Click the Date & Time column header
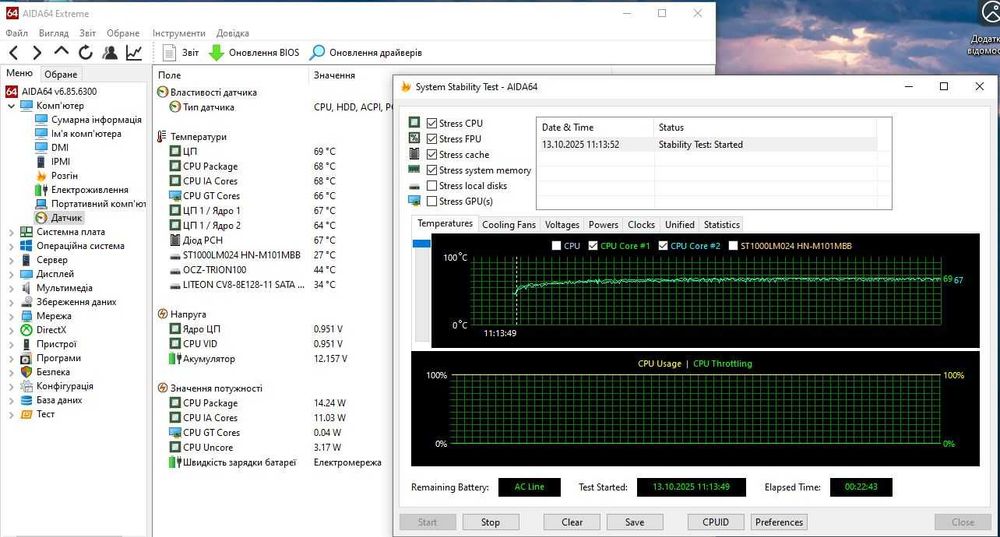Viewport: 1000px width, 537px height. click(596, 128)
